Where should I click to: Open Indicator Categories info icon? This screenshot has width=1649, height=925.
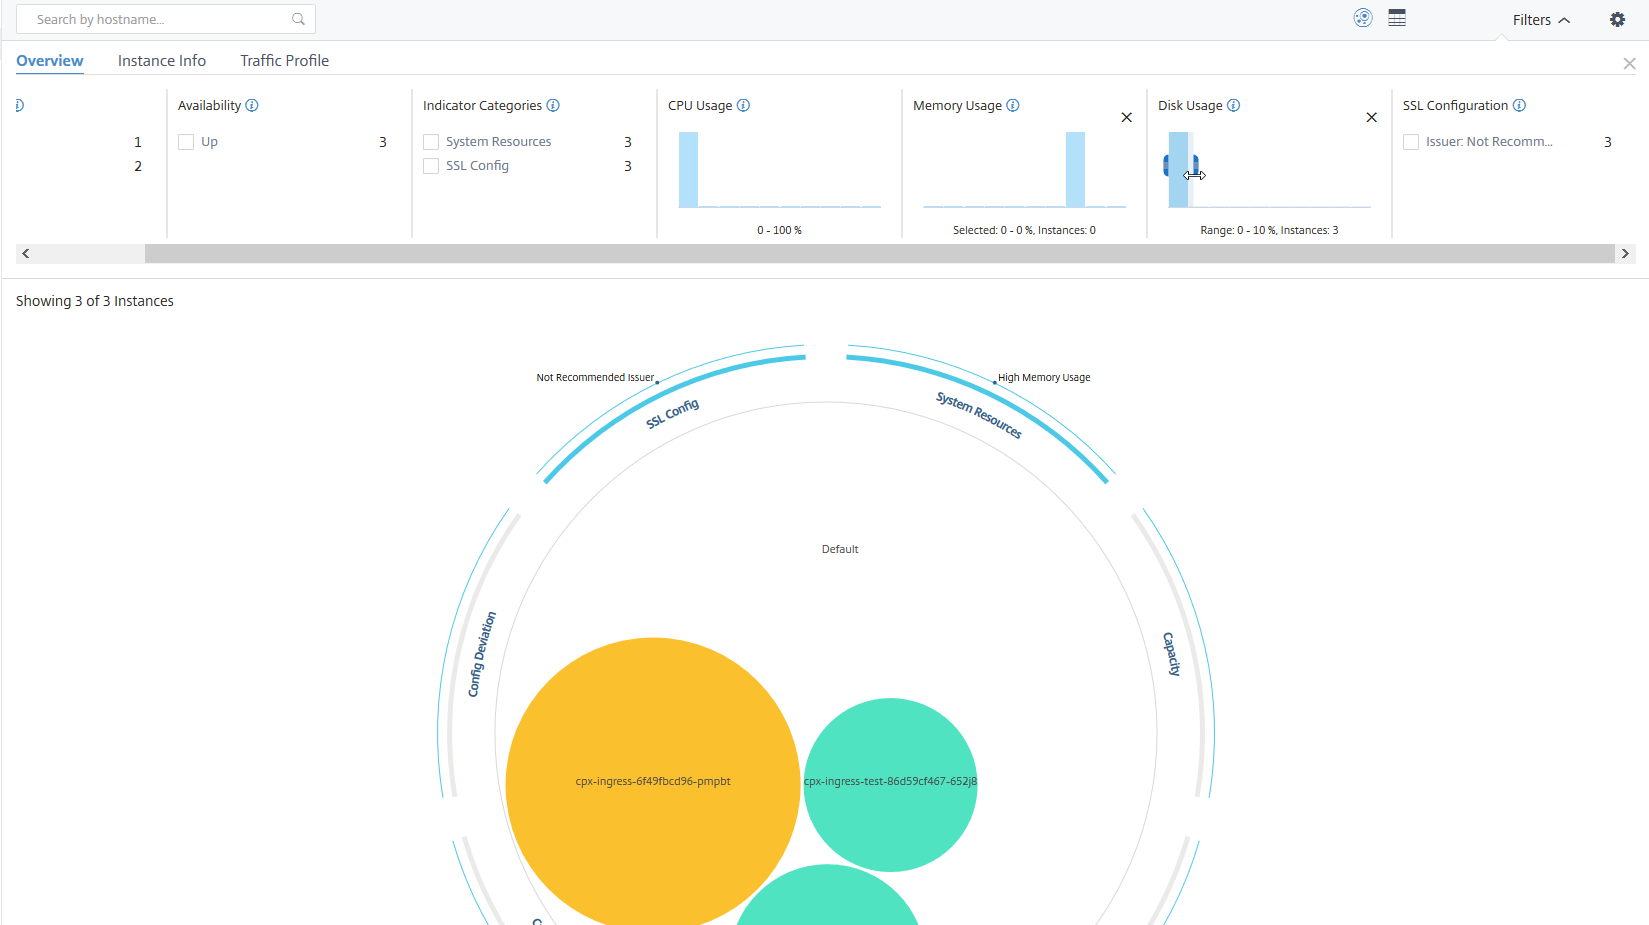pyautogui.click(x=553, y=105)
